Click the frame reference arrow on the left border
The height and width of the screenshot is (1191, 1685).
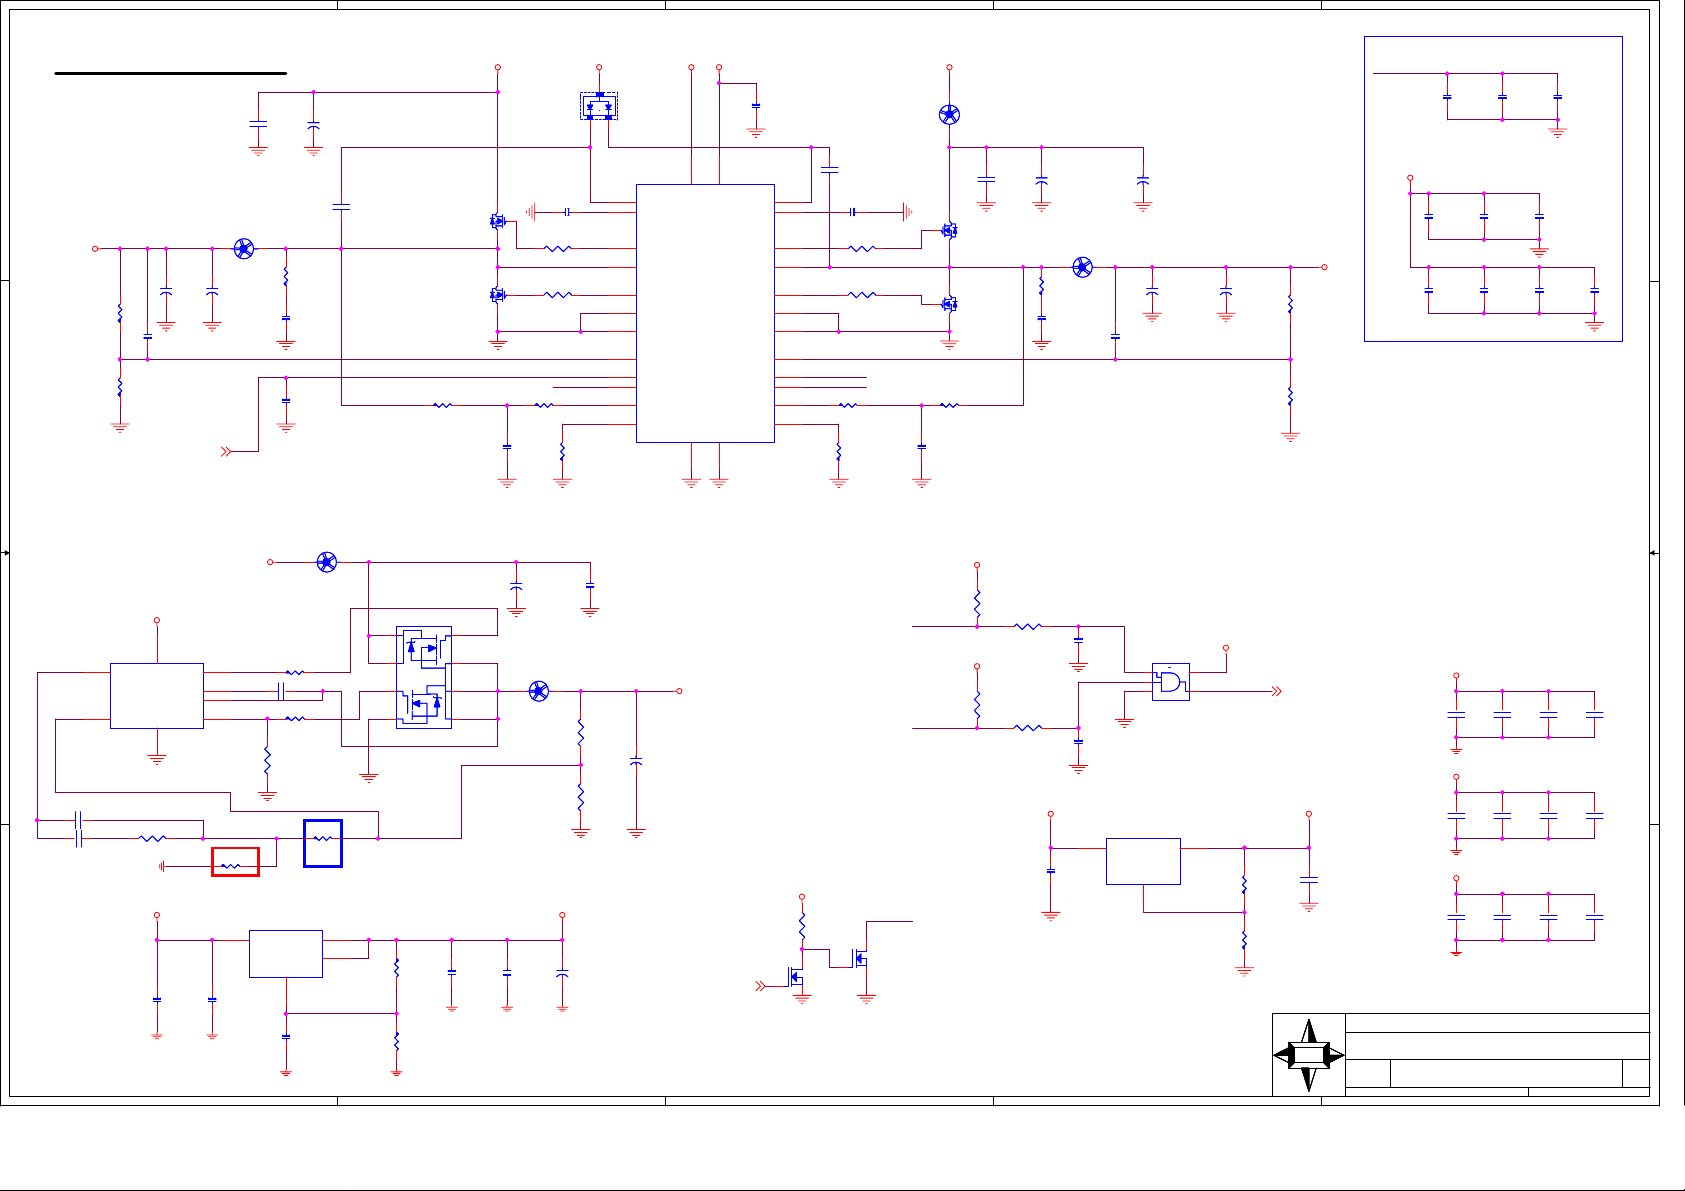5,552
